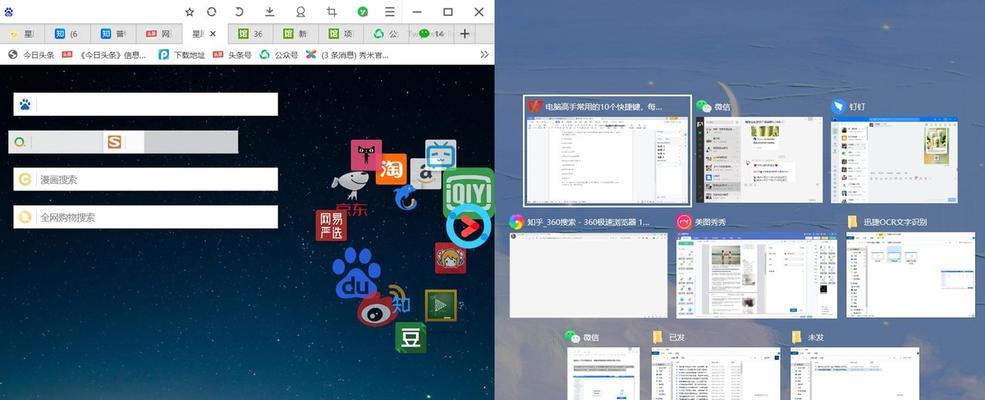The width and height of the screenshot is (985, 400).
Task: Expand the bookmarks bar overflow chevron
Action: click(484, 55)
